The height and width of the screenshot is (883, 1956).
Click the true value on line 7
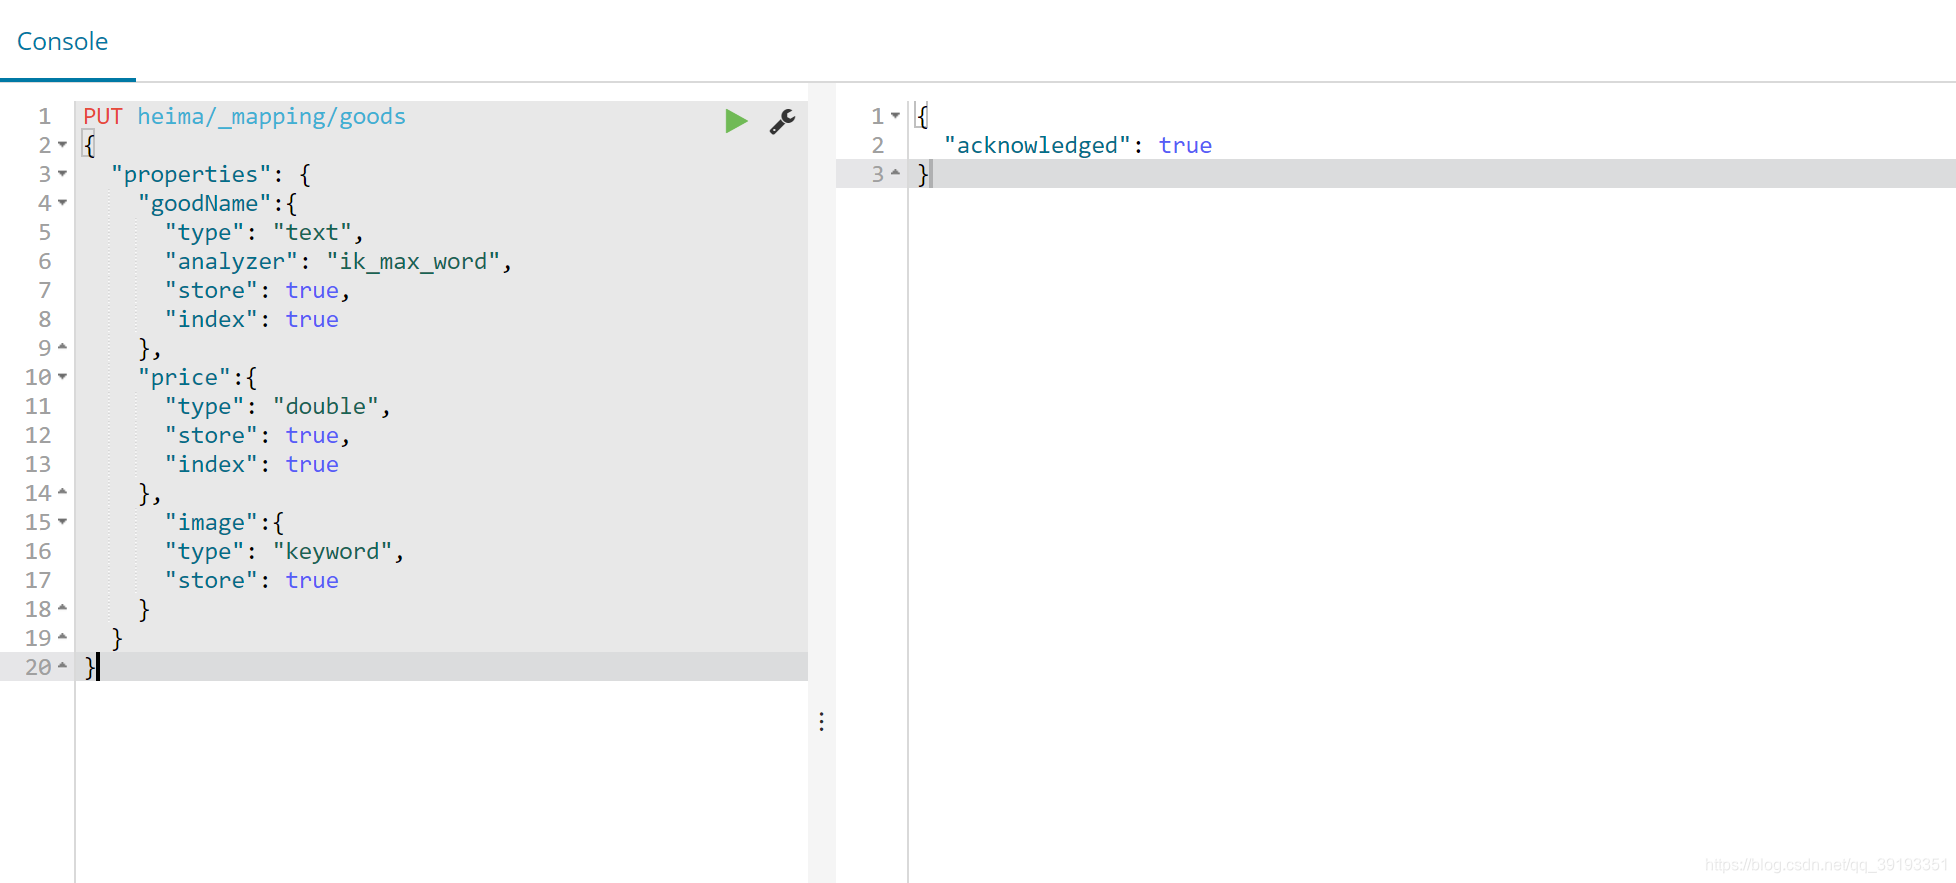312,290
